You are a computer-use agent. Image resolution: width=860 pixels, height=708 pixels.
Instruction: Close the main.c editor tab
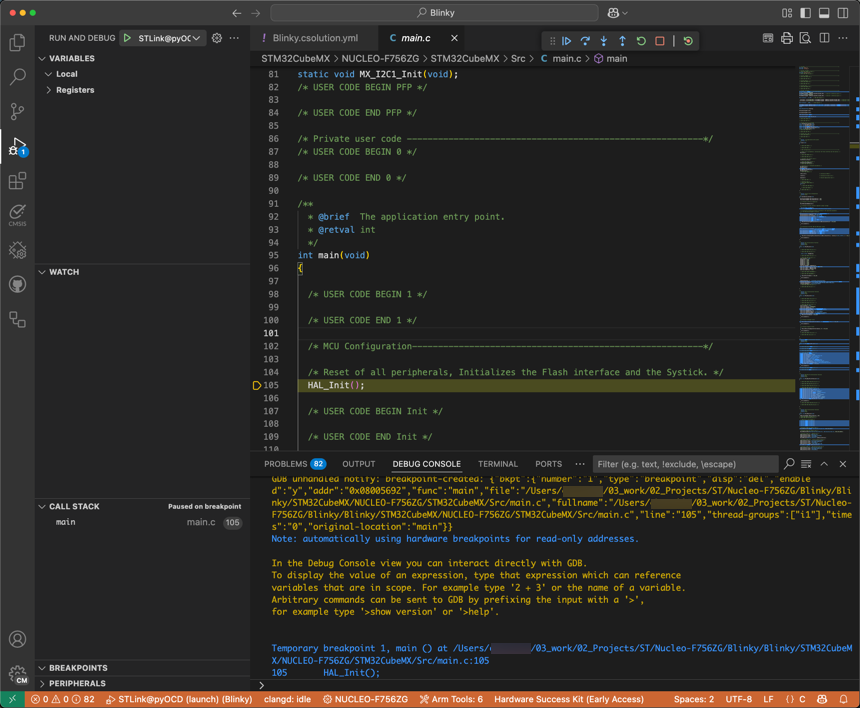click(x=454, y=38)
